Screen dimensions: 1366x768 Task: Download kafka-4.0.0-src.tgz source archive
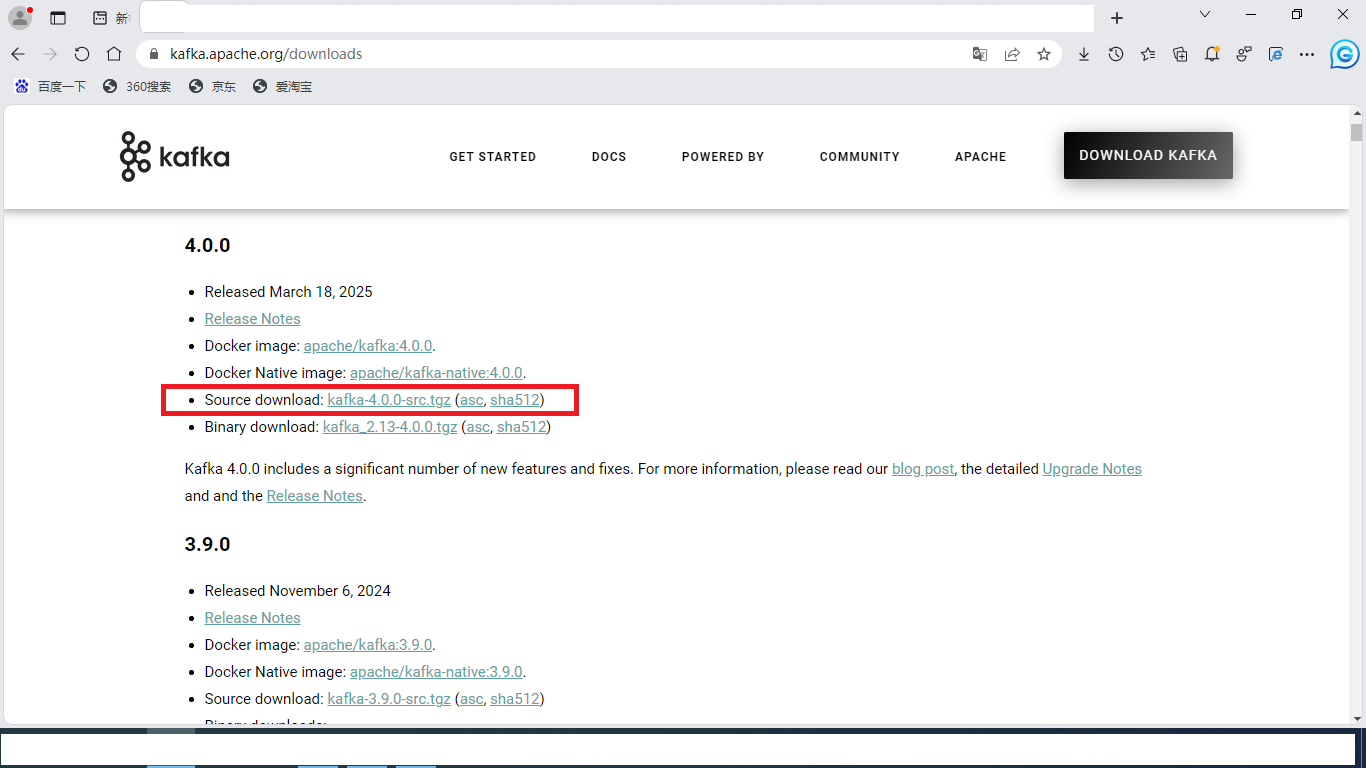tap(389, 400)
